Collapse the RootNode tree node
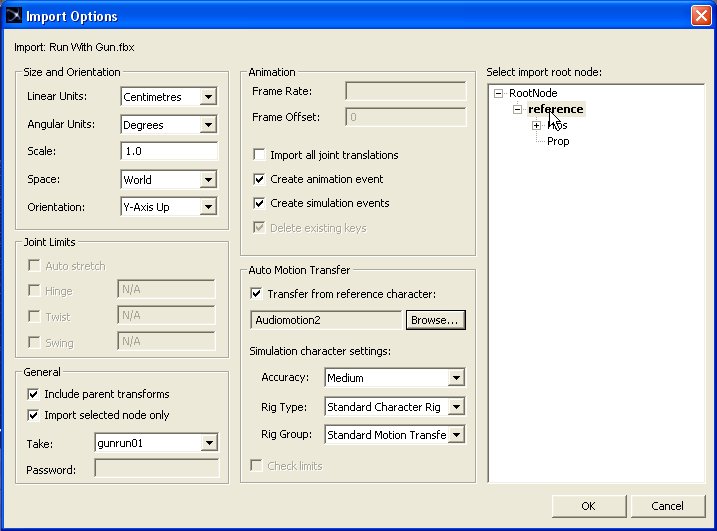The image size is (717, 531). pyautogui.click(x=498, y=93)
